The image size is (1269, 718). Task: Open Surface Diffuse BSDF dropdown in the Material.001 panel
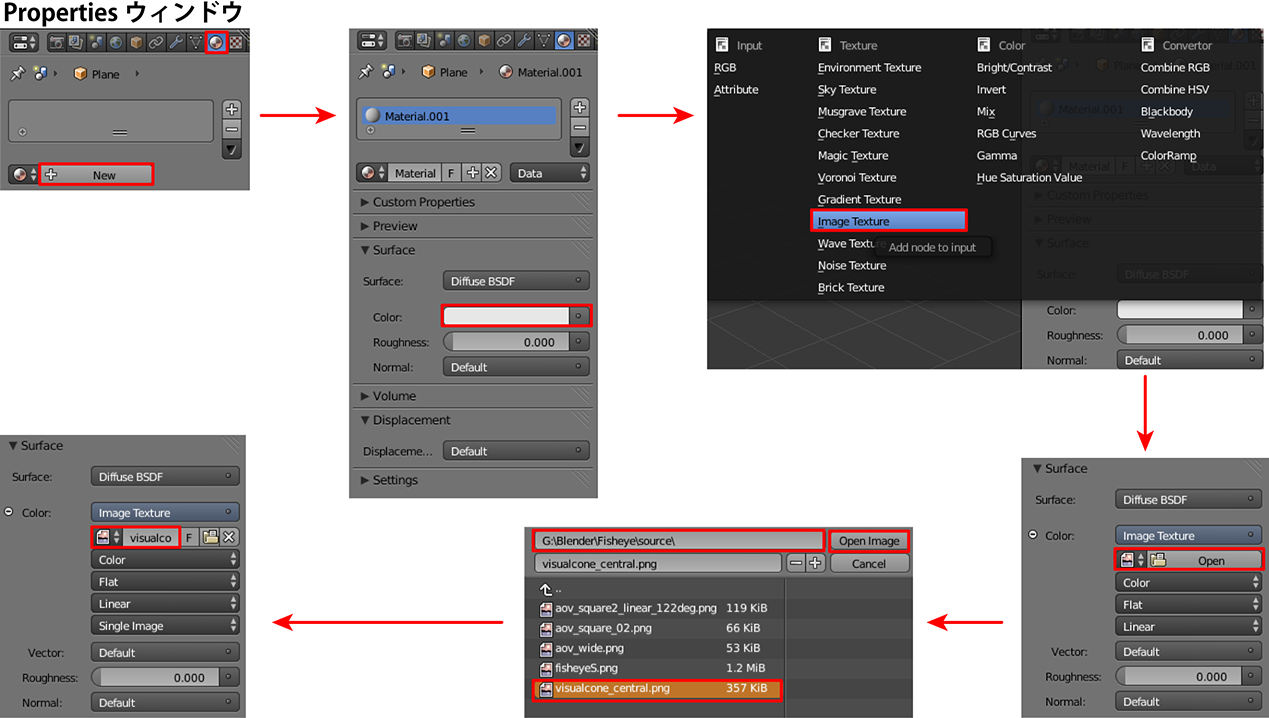(x=516, y=281)
